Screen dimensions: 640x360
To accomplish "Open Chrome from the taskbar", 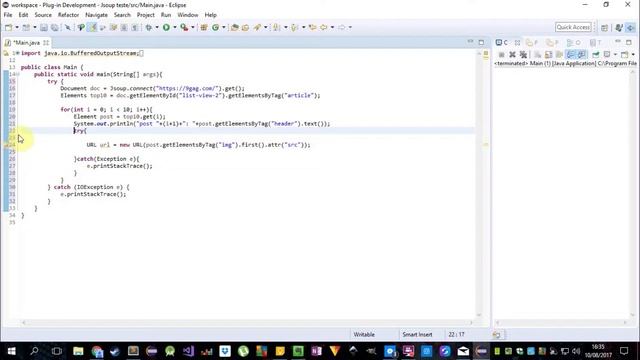I will pos(97,351).
